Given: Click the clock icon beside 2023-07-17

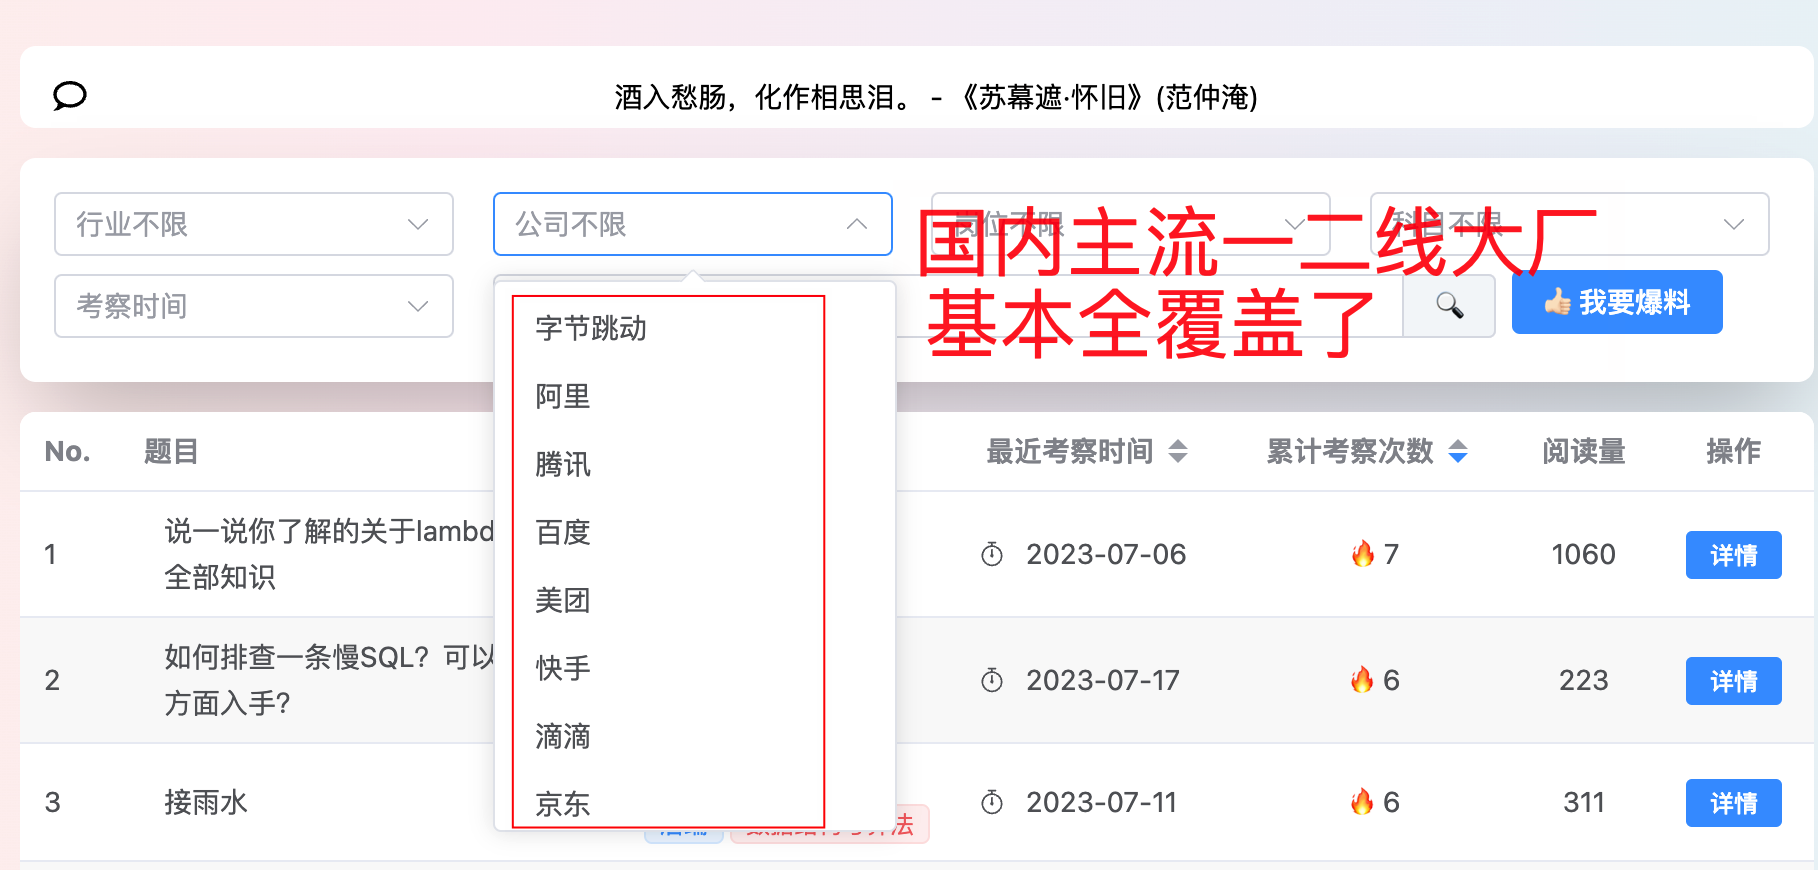Looking at the screenshot, I should [x=992, y=680].
